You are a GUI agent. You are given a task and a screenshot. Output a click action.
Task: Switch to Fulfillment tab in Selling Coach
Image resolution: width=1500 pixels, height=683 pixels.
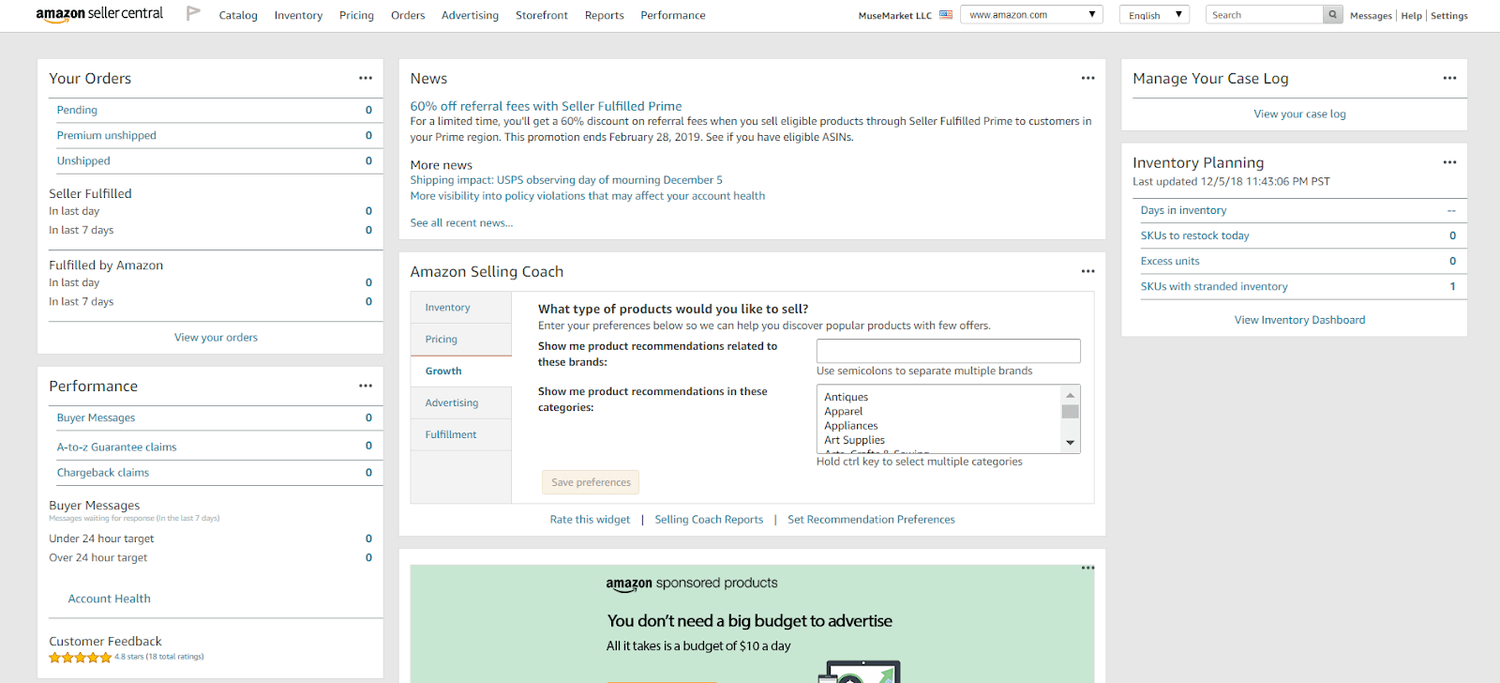click(461, 435)
